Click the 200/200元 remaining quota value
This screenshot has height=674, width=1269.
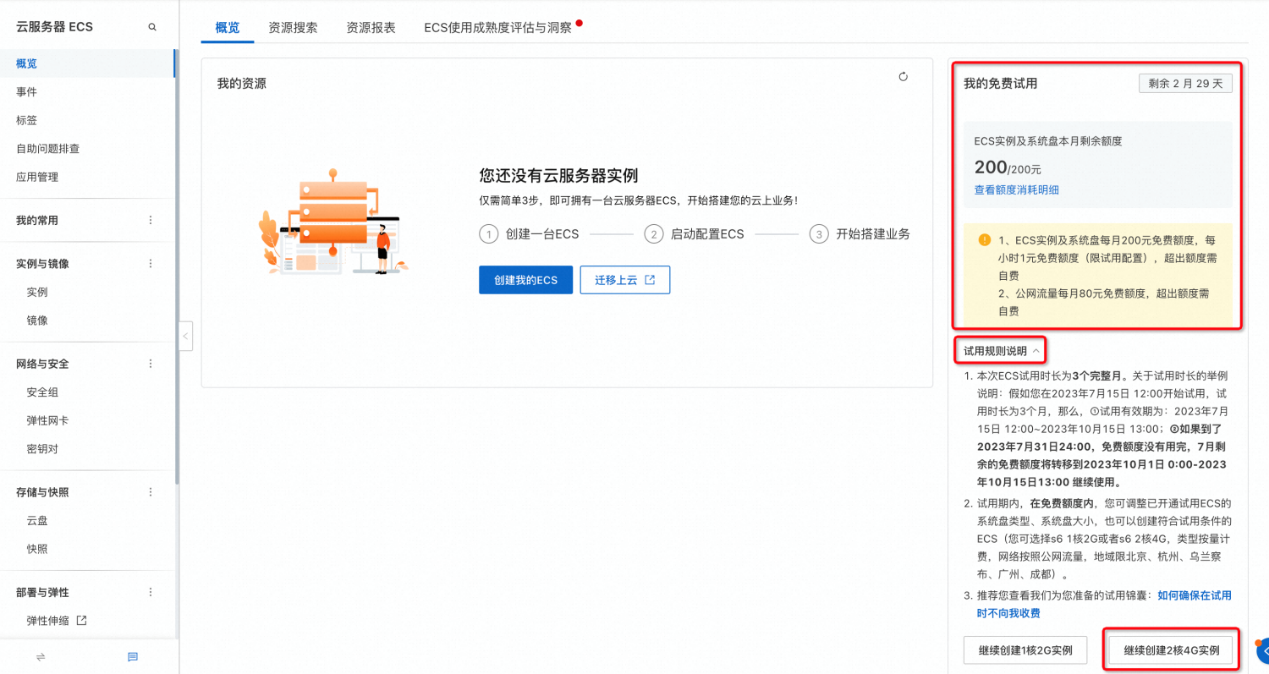click(1008, 168)
